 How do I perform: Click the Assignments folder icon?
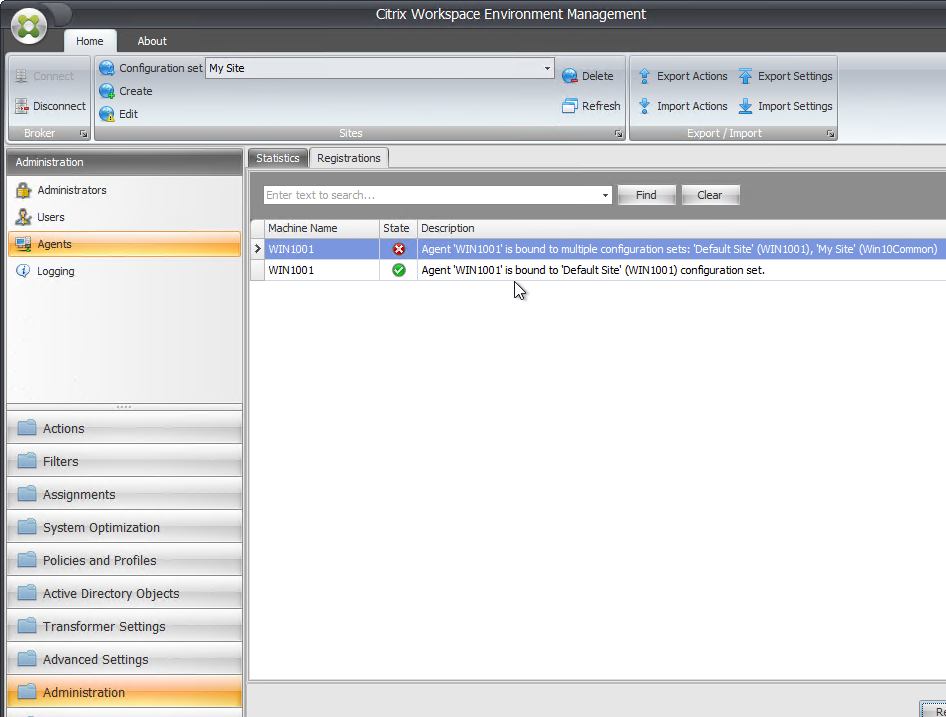[27, 494]
